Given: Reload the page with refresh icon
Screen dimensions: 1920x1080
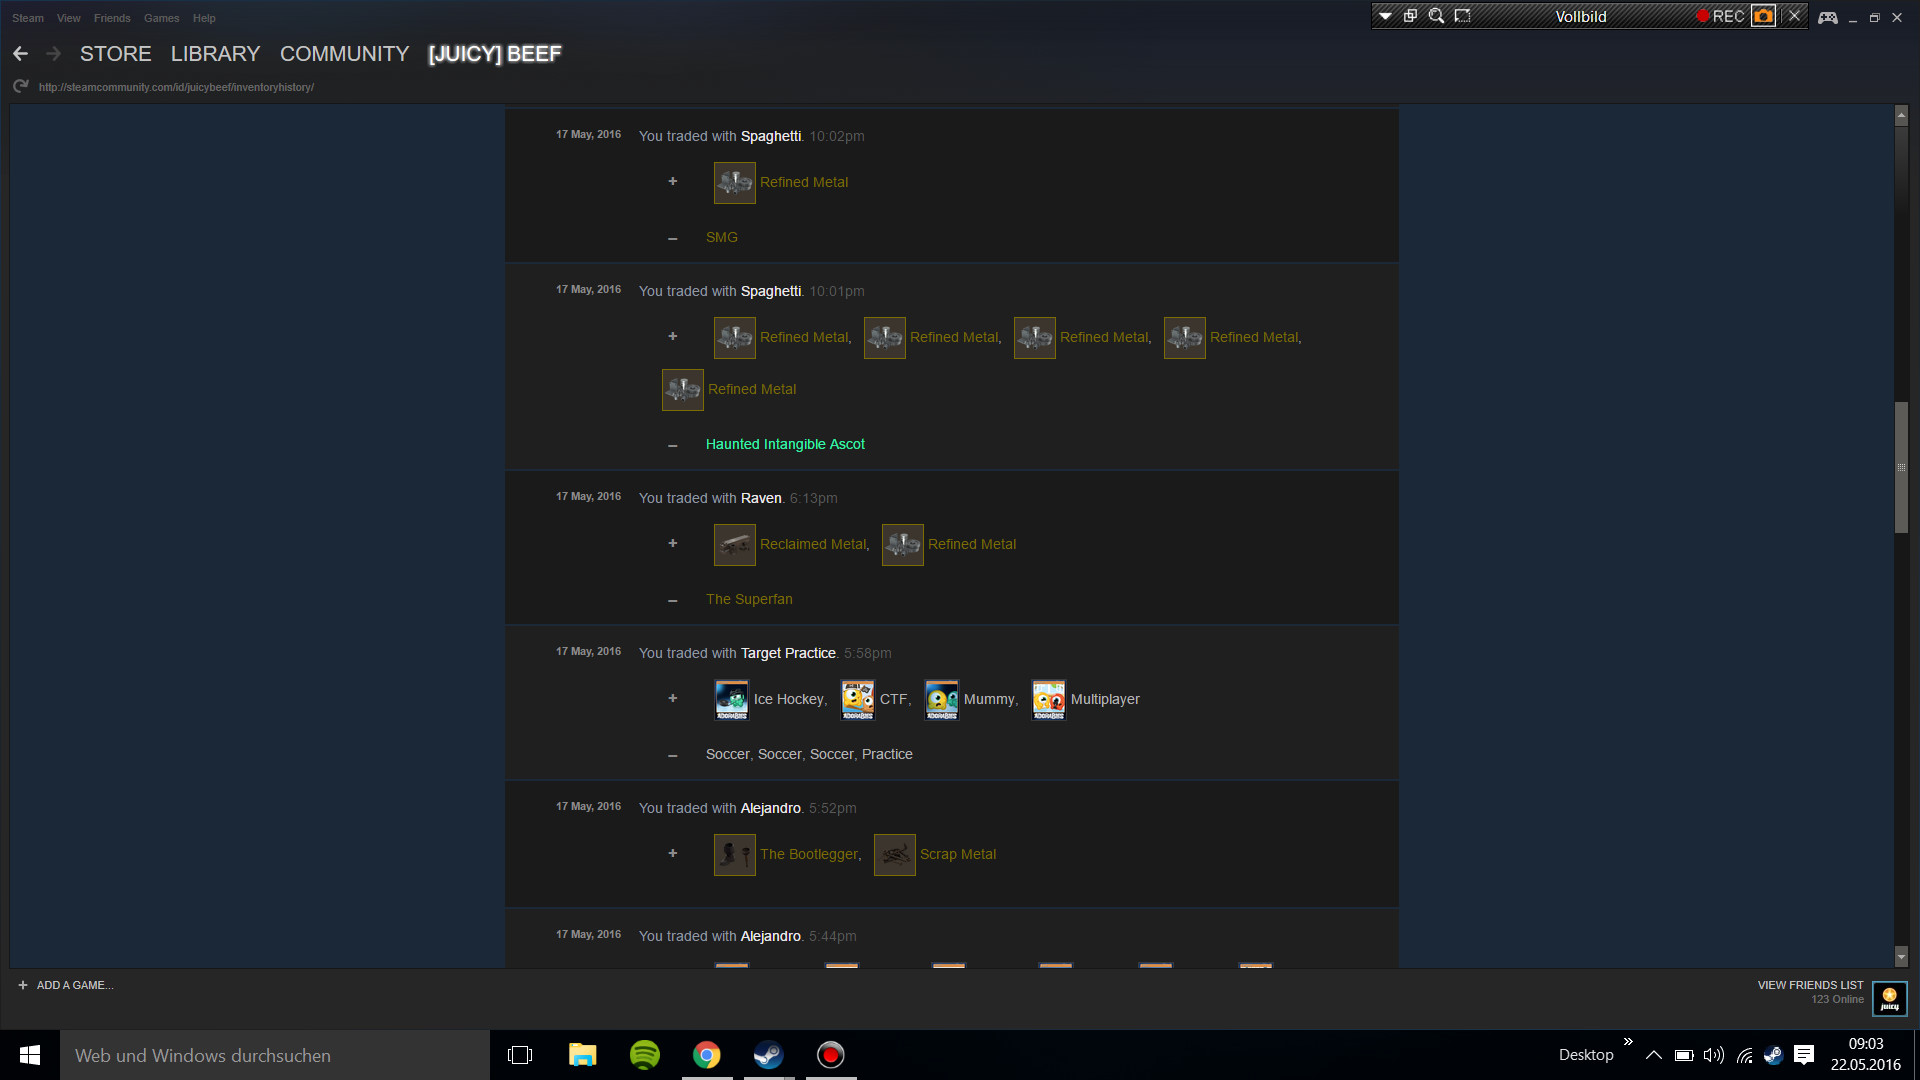Looking at the screenshot, I should click(20, 87).
